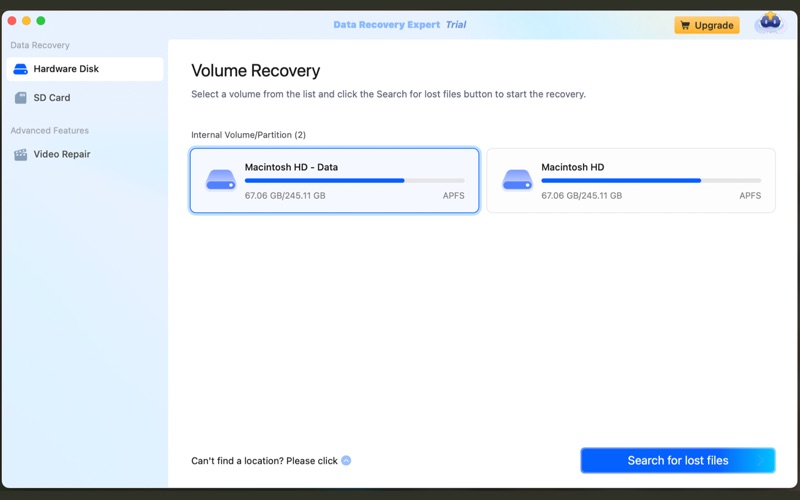Click the Macintosh HD usage bar
The width and height of the screenshot is (800, 500).
651,181
